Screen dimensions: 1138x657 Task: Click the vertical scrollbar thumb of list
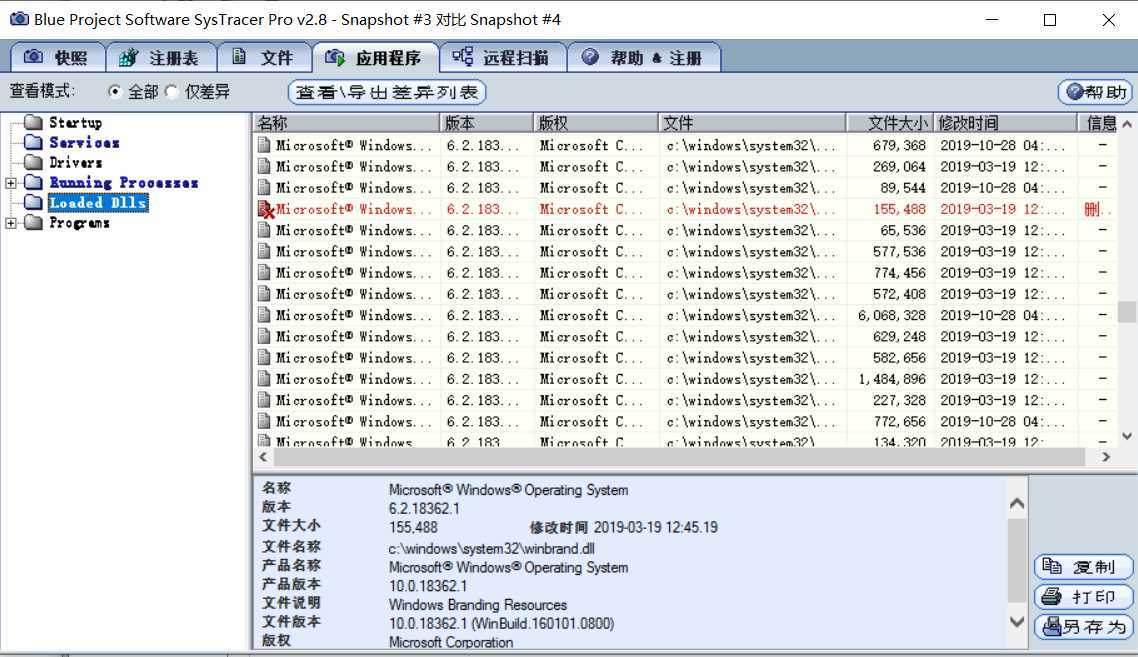click(x=1126, y=311)
